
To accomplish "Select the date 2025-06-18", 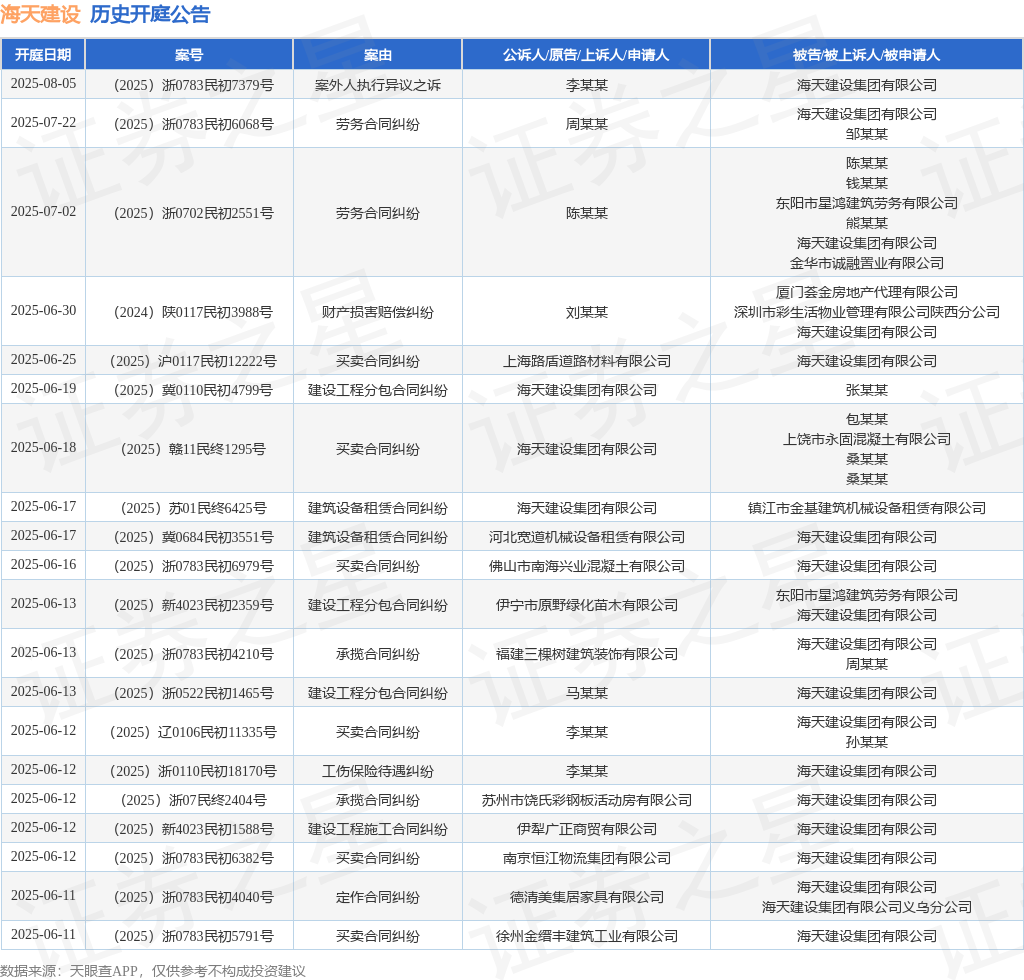I will click(x=43, y=448).
